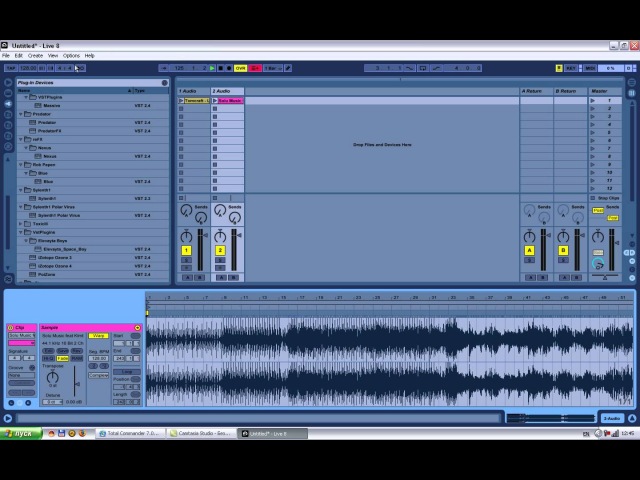The image size is (640, 480).
Task: Enable MIDI map mode
Action: click(590, 68)
